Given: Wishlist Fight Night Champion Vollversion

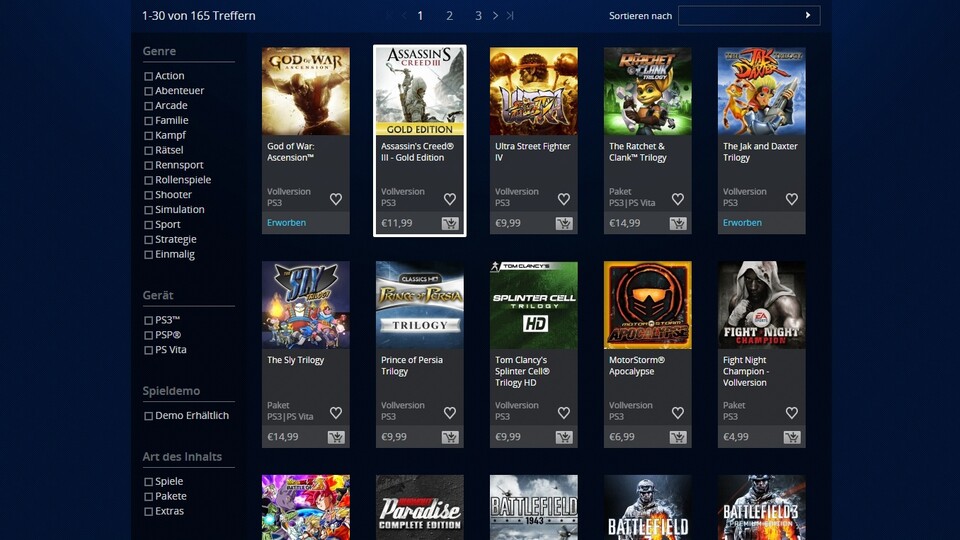Looking at the screenshot, I should tap(792, 413).
